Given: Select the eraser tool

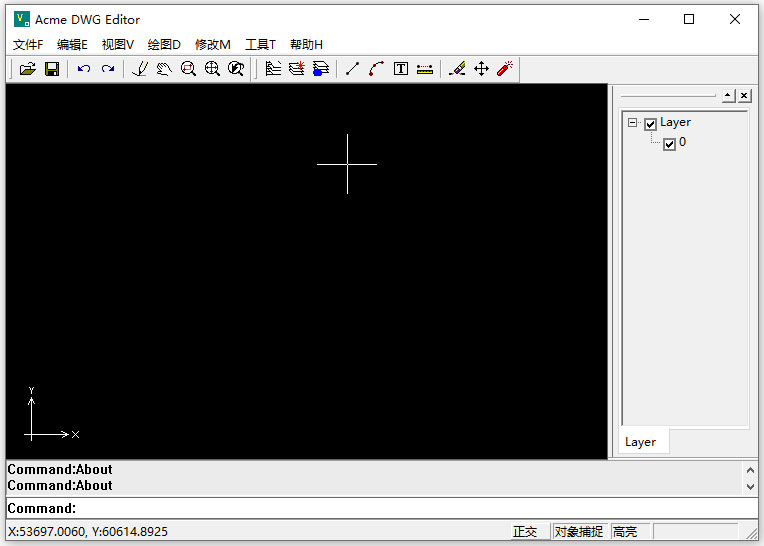Looking at the screenshot, I should click(x=457, y=69).
